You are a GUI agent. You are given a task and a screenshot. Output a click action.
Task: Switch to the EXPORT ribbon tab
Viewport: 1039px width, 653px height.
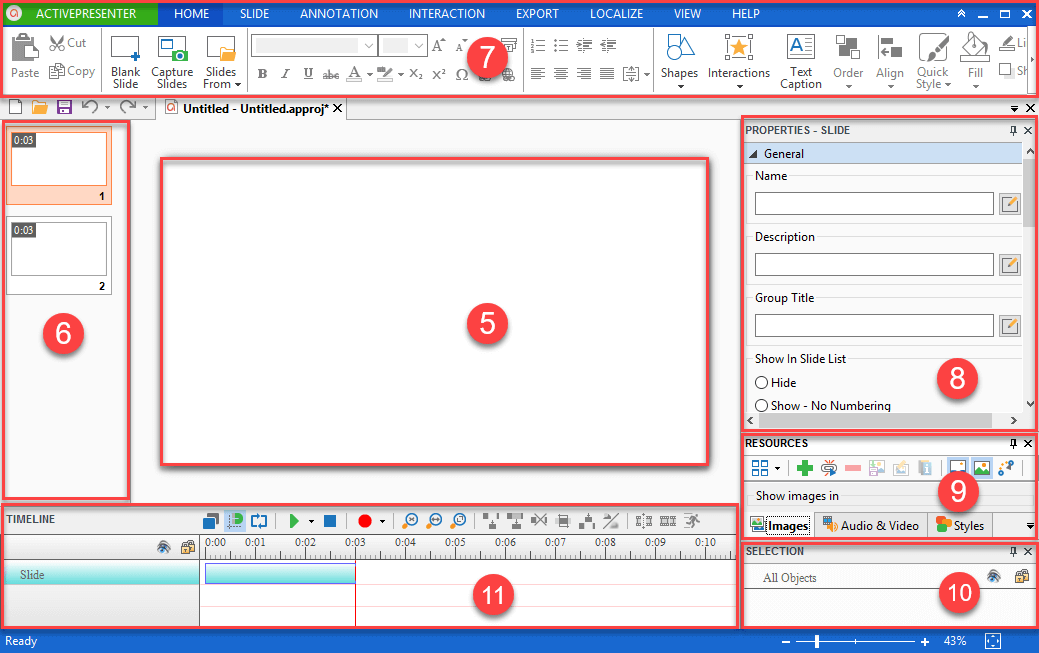pyautogui.click(x=537, y=13)
